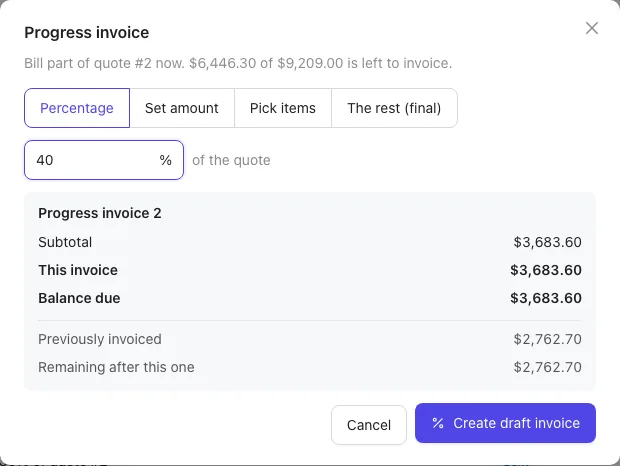Click the Subtotal label

(65, 242)
